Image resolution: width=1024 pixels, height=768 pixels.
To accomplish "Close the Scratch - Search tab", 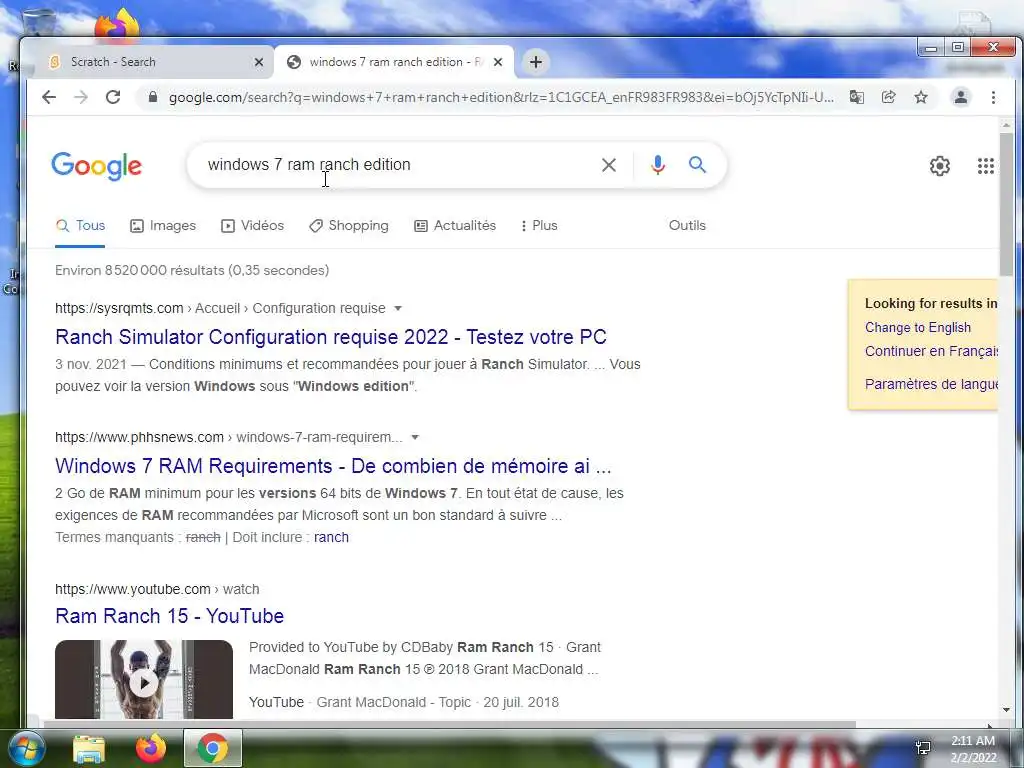I will [259, 62].
